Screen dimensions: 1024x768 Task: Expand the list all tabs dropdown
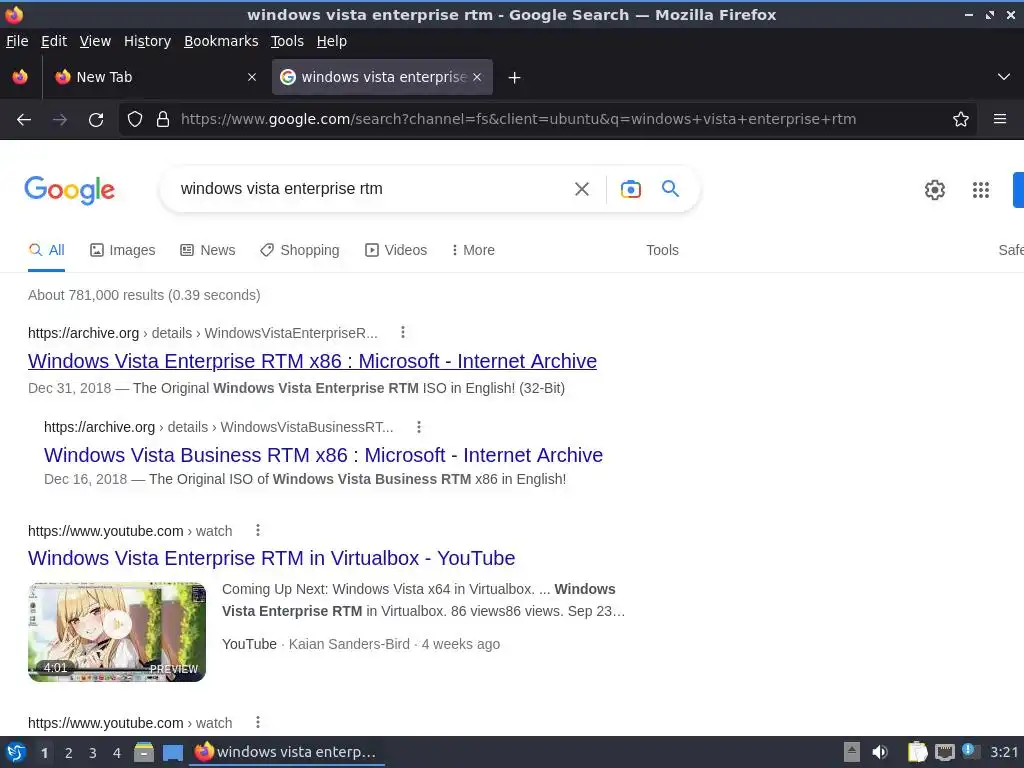[1004, 77]
